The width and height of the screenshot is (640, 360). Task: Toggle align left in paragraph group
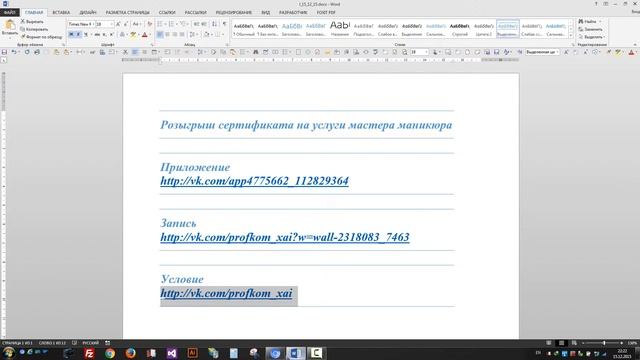coord(160,35)
